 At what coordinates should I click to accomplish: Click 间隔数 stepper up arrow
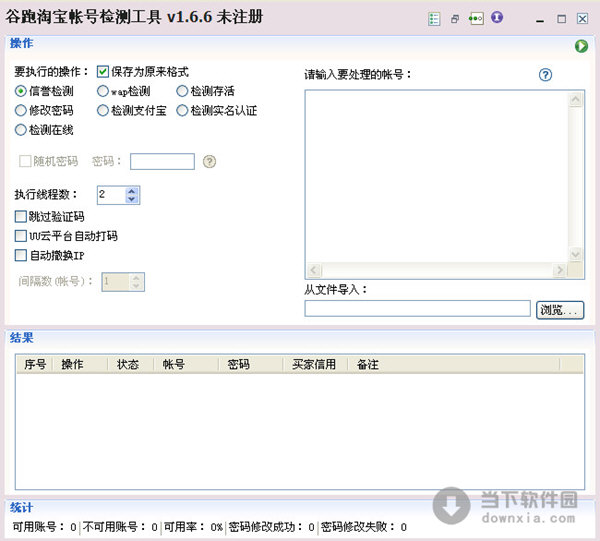(136, 278)
